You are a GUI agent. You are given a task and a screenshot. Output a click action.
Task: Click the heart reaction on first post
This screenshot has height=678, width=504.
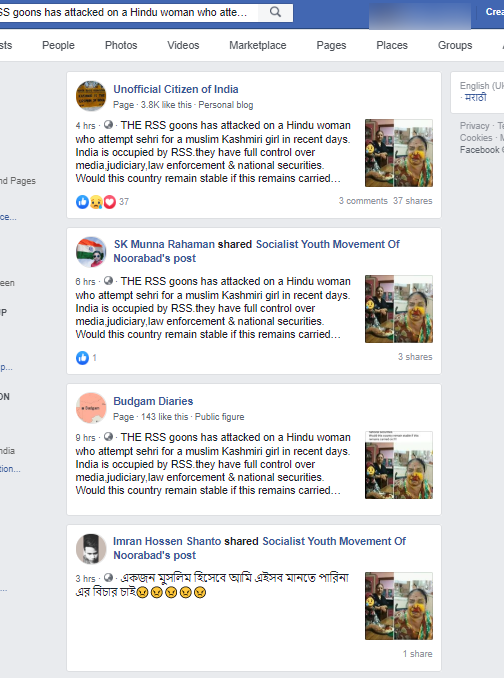(x=110, y=201)
